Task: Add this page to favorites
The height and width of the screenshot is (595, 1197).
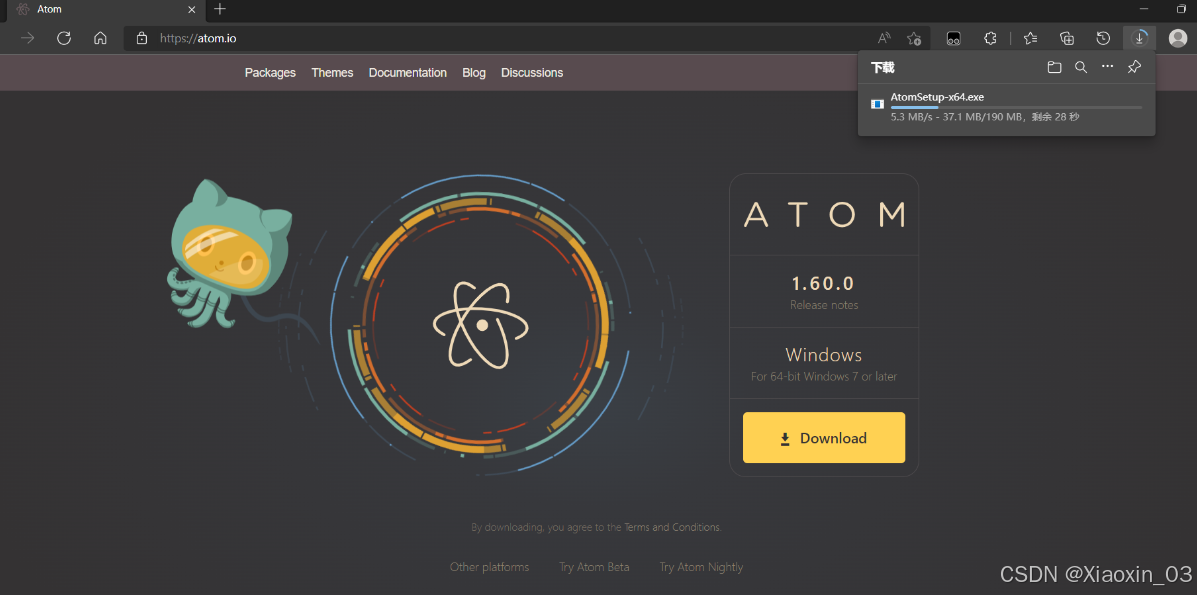Action: [x=914, y=38]
